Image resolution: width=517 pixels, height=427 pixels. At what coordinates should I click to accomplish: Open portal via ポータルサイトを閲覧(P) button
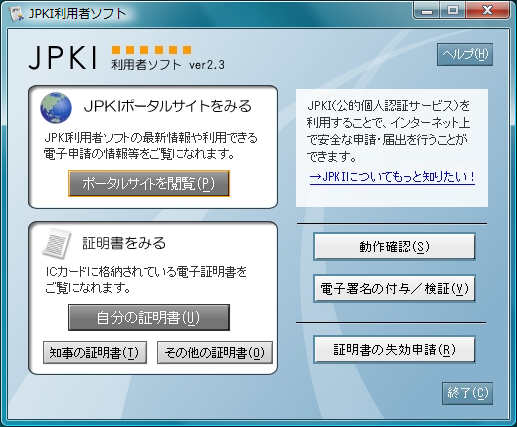(149, 183)
